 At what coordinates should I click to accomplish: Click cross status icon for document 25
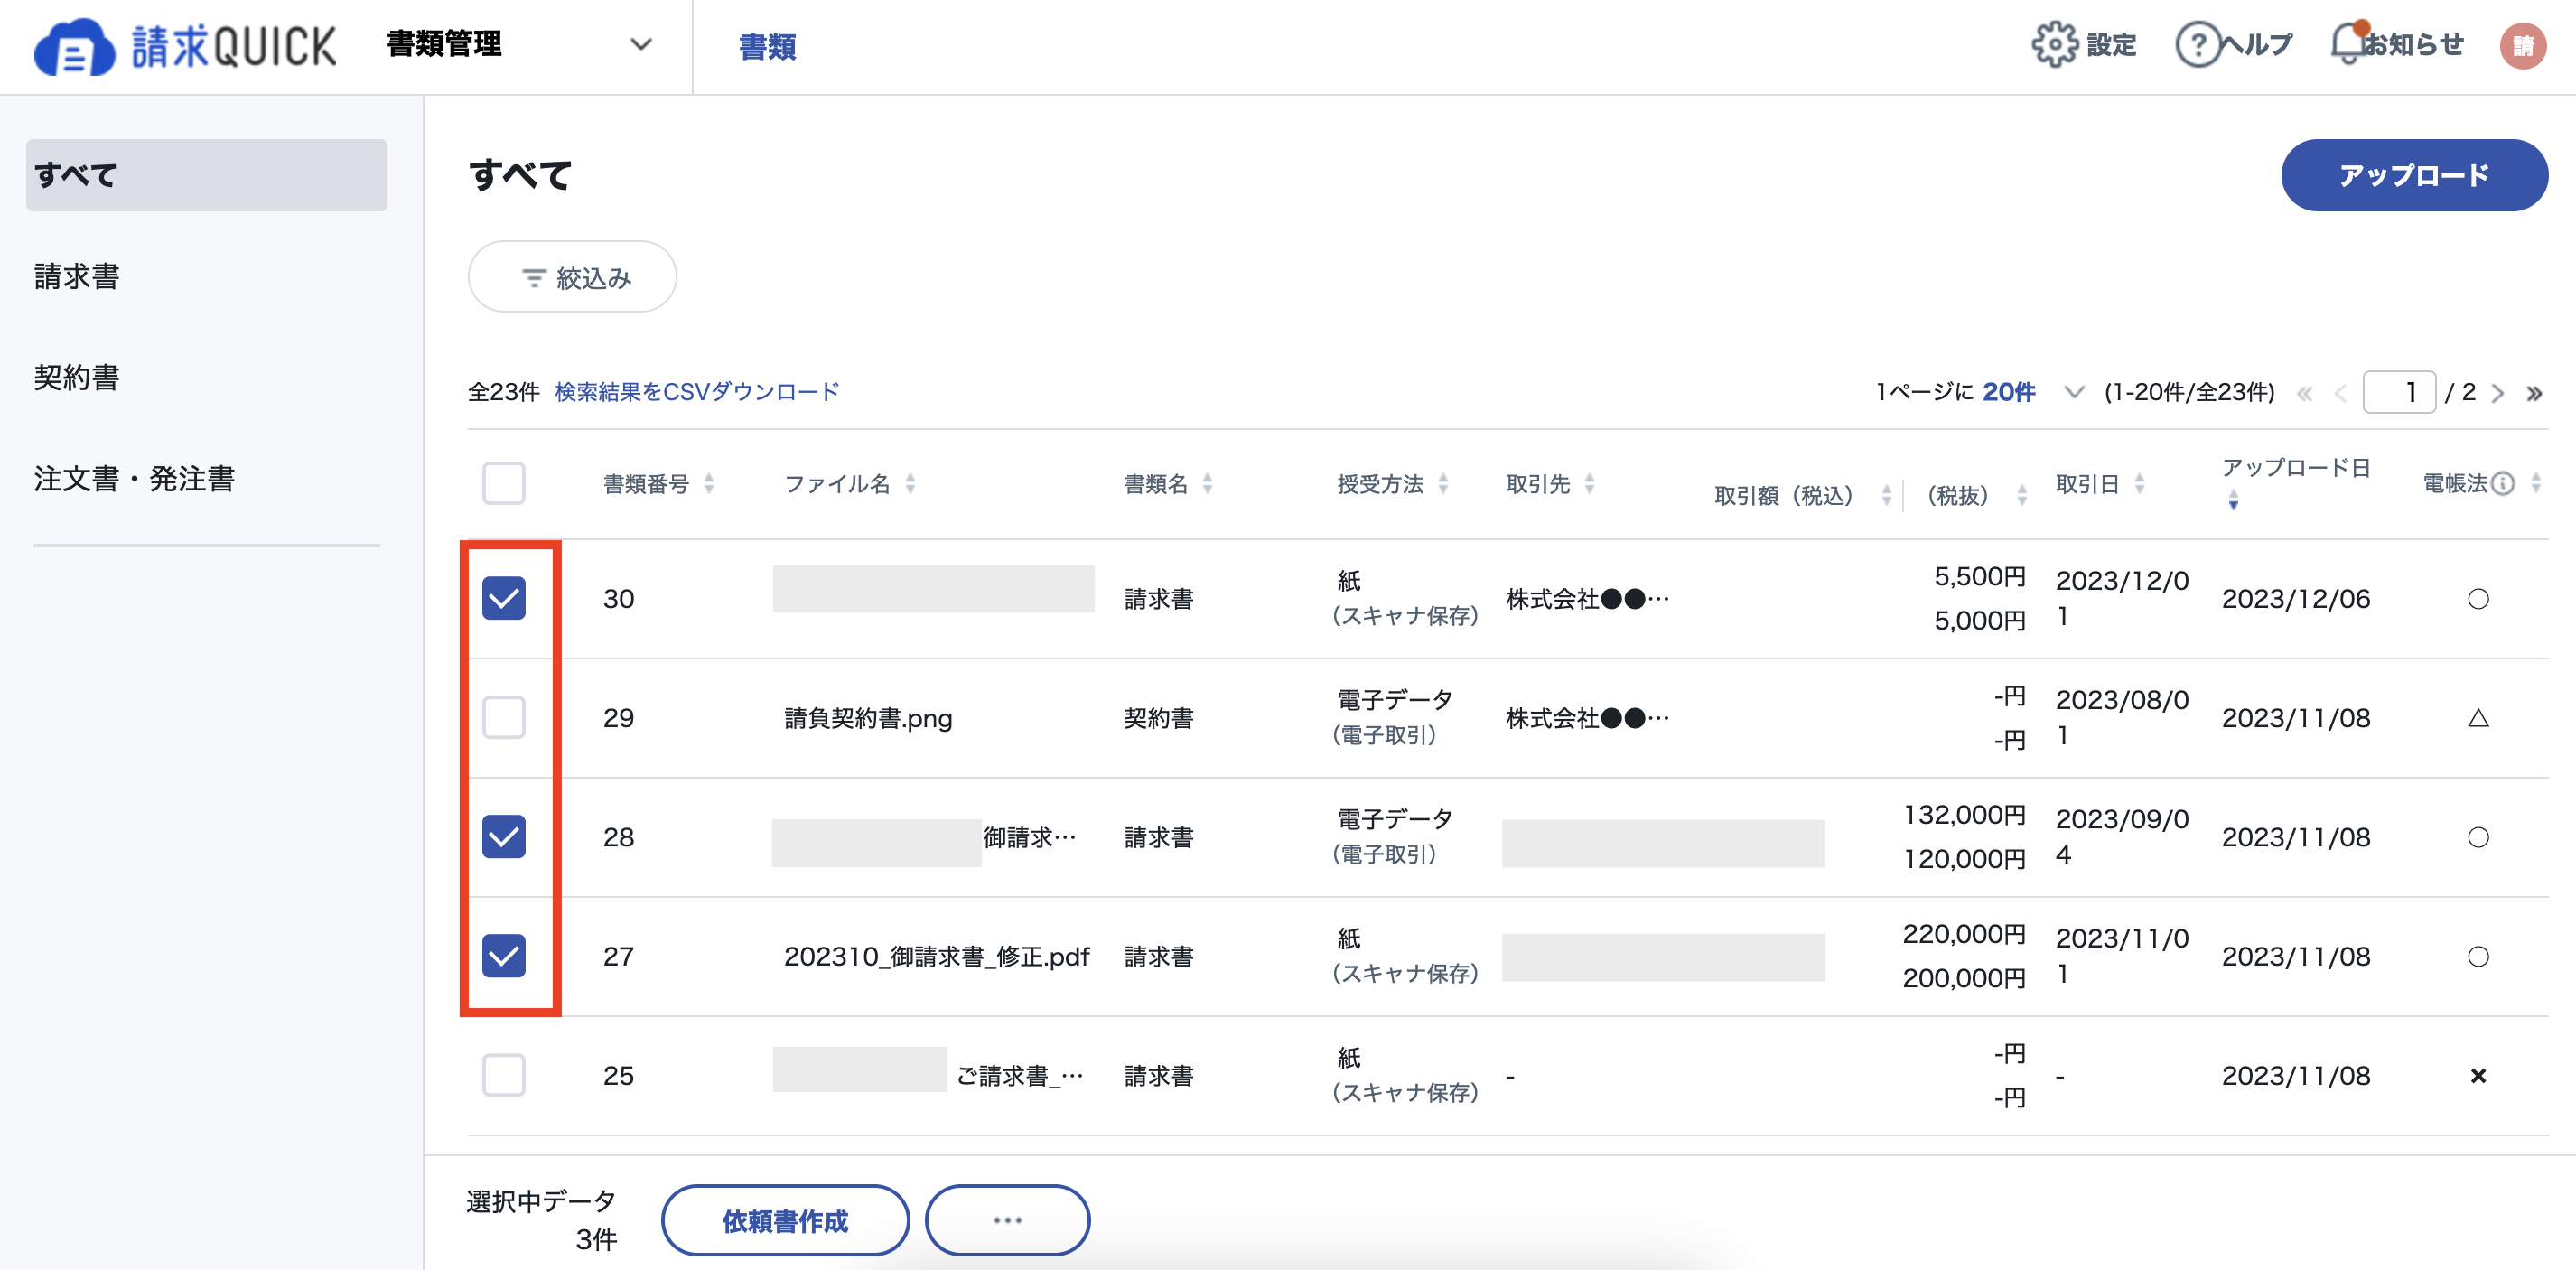(x=2478, y=1076)
